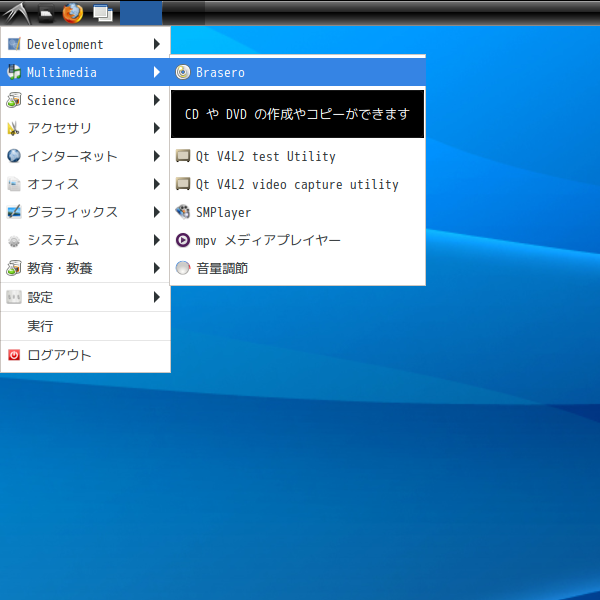Launch Firefox from the top panel
Viewport: 600px width, 600px height.
[72, 13]
